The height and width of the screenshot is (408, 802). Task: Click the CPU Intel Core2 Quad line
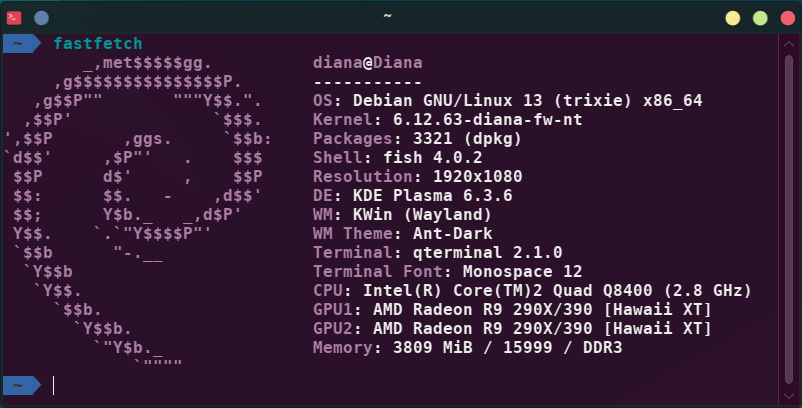[532, 290]
